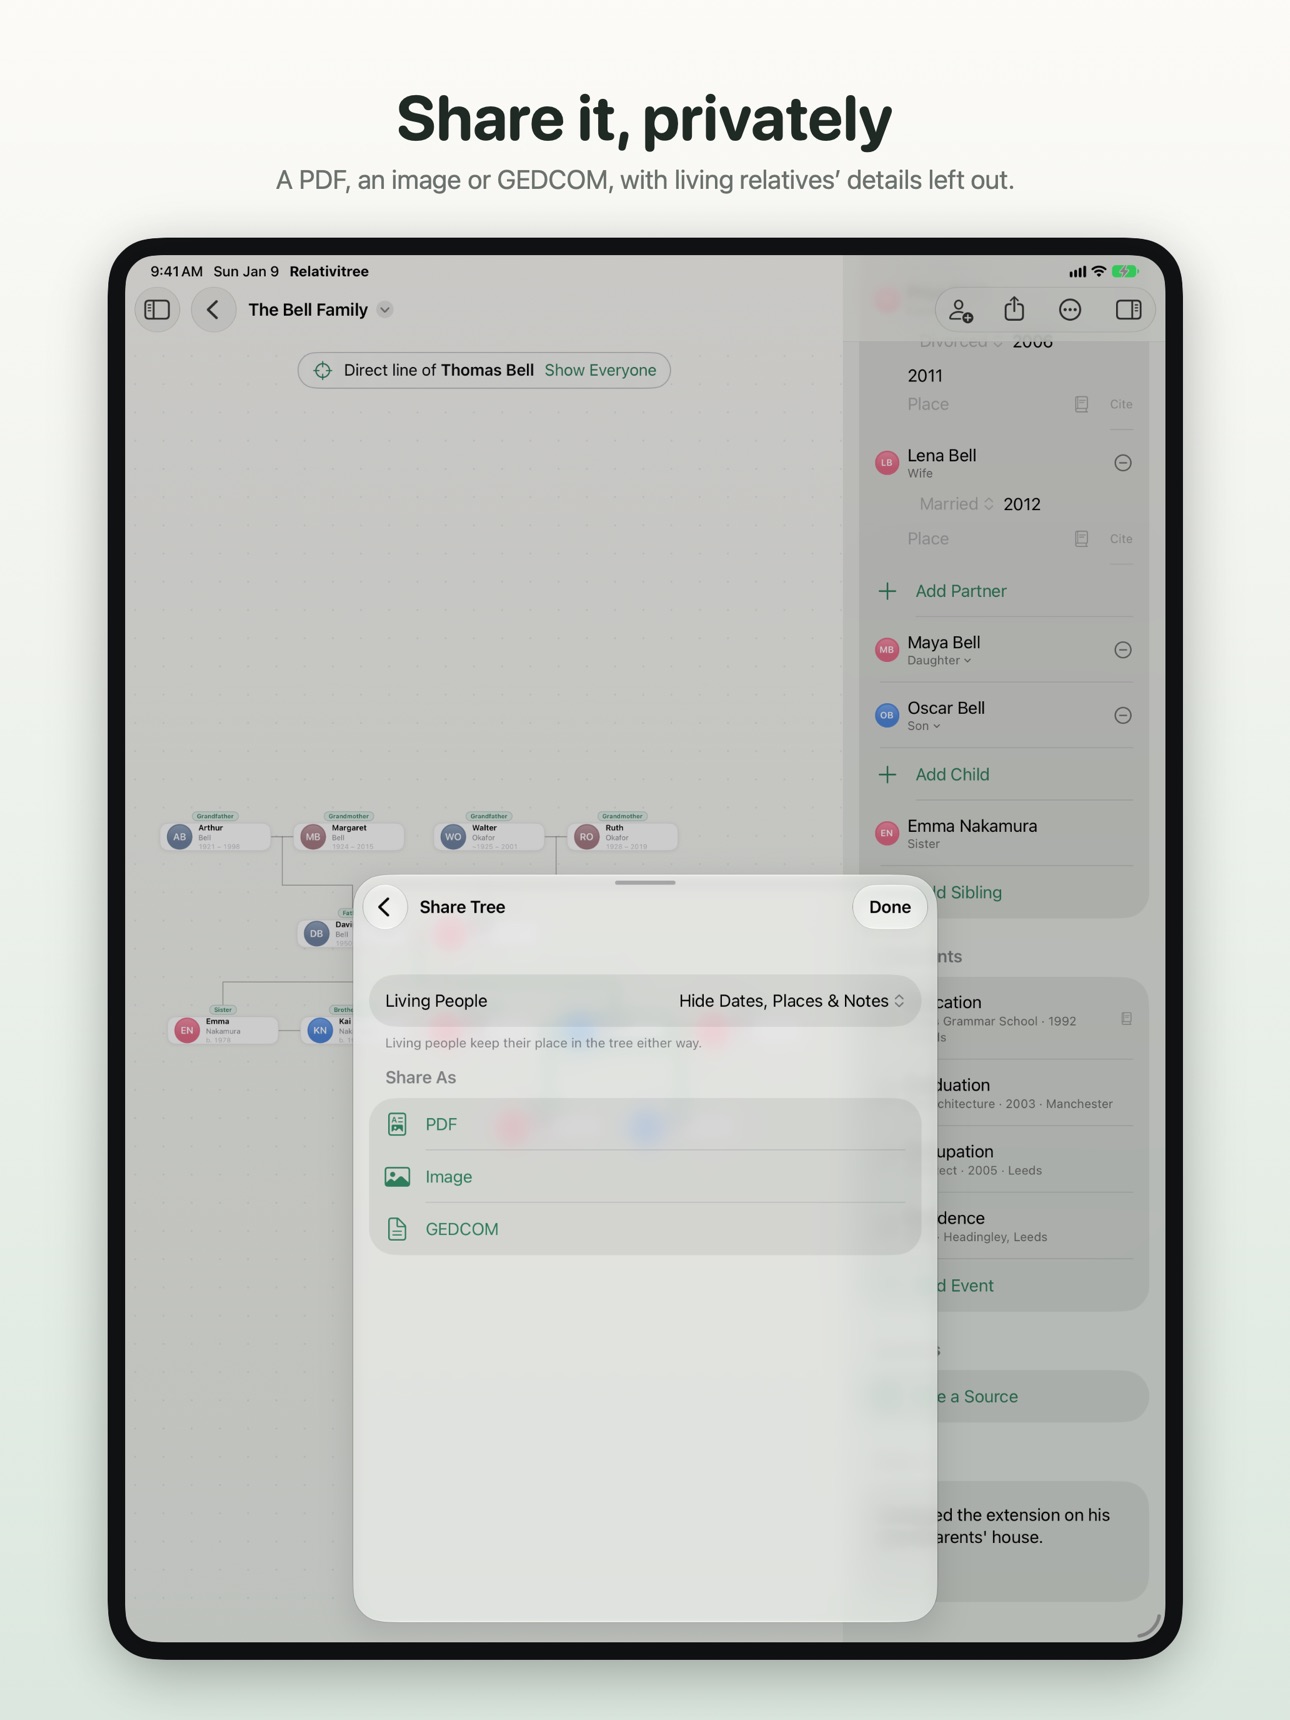
Task: Remove Maya Bell from children
Action: click(x=1123, y=650)
